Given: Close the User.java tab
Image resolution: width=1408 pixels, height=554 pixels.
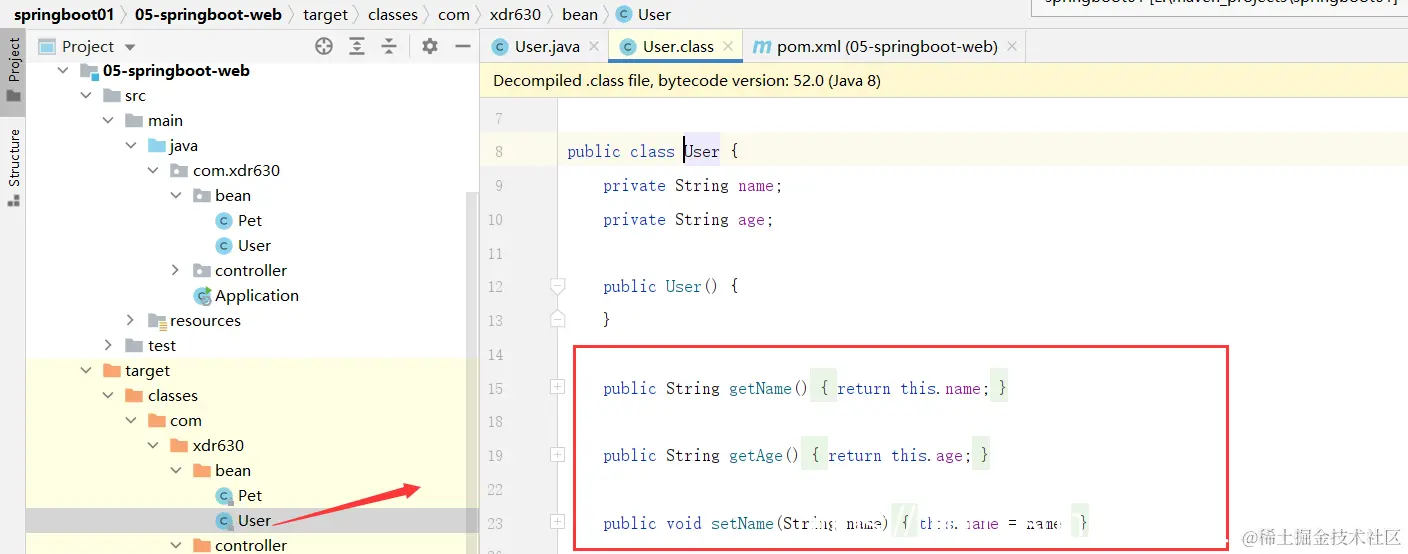Looking at the screenshot, I should [x=594, y=46].
